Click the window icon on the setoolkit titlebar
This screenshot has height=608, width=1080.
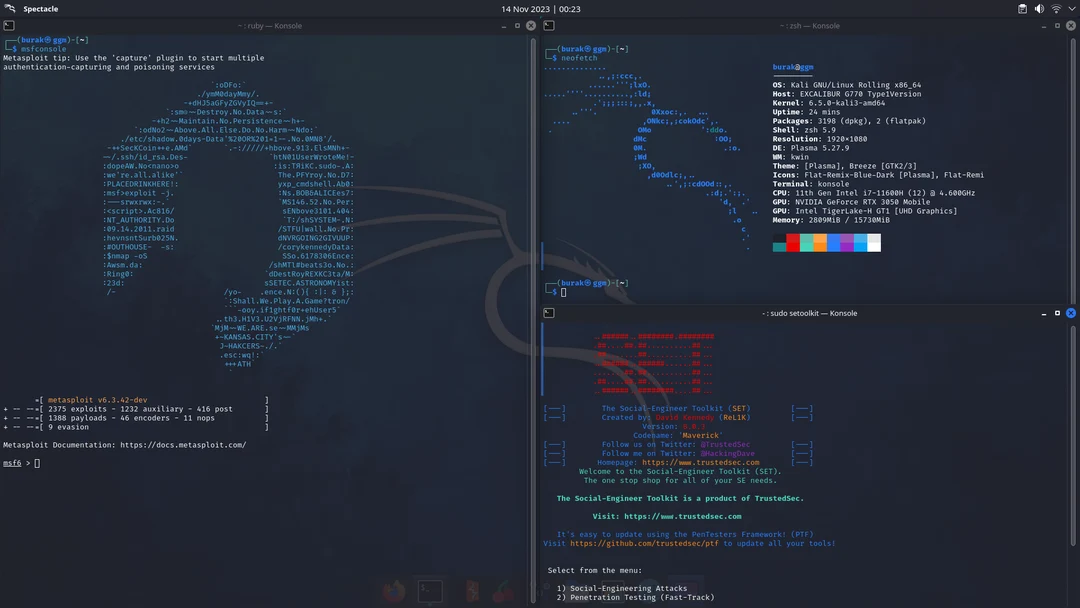548,313
